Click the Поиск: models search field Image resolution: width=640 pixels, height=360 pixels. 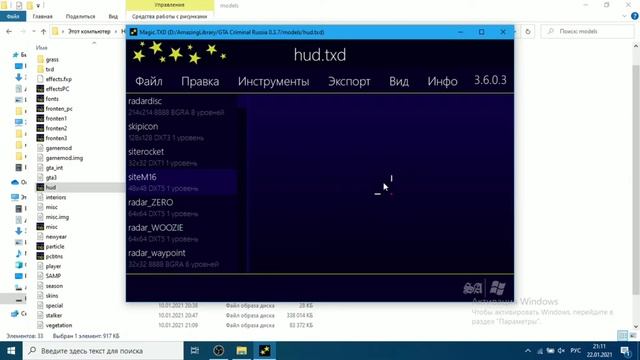[588, 31]
